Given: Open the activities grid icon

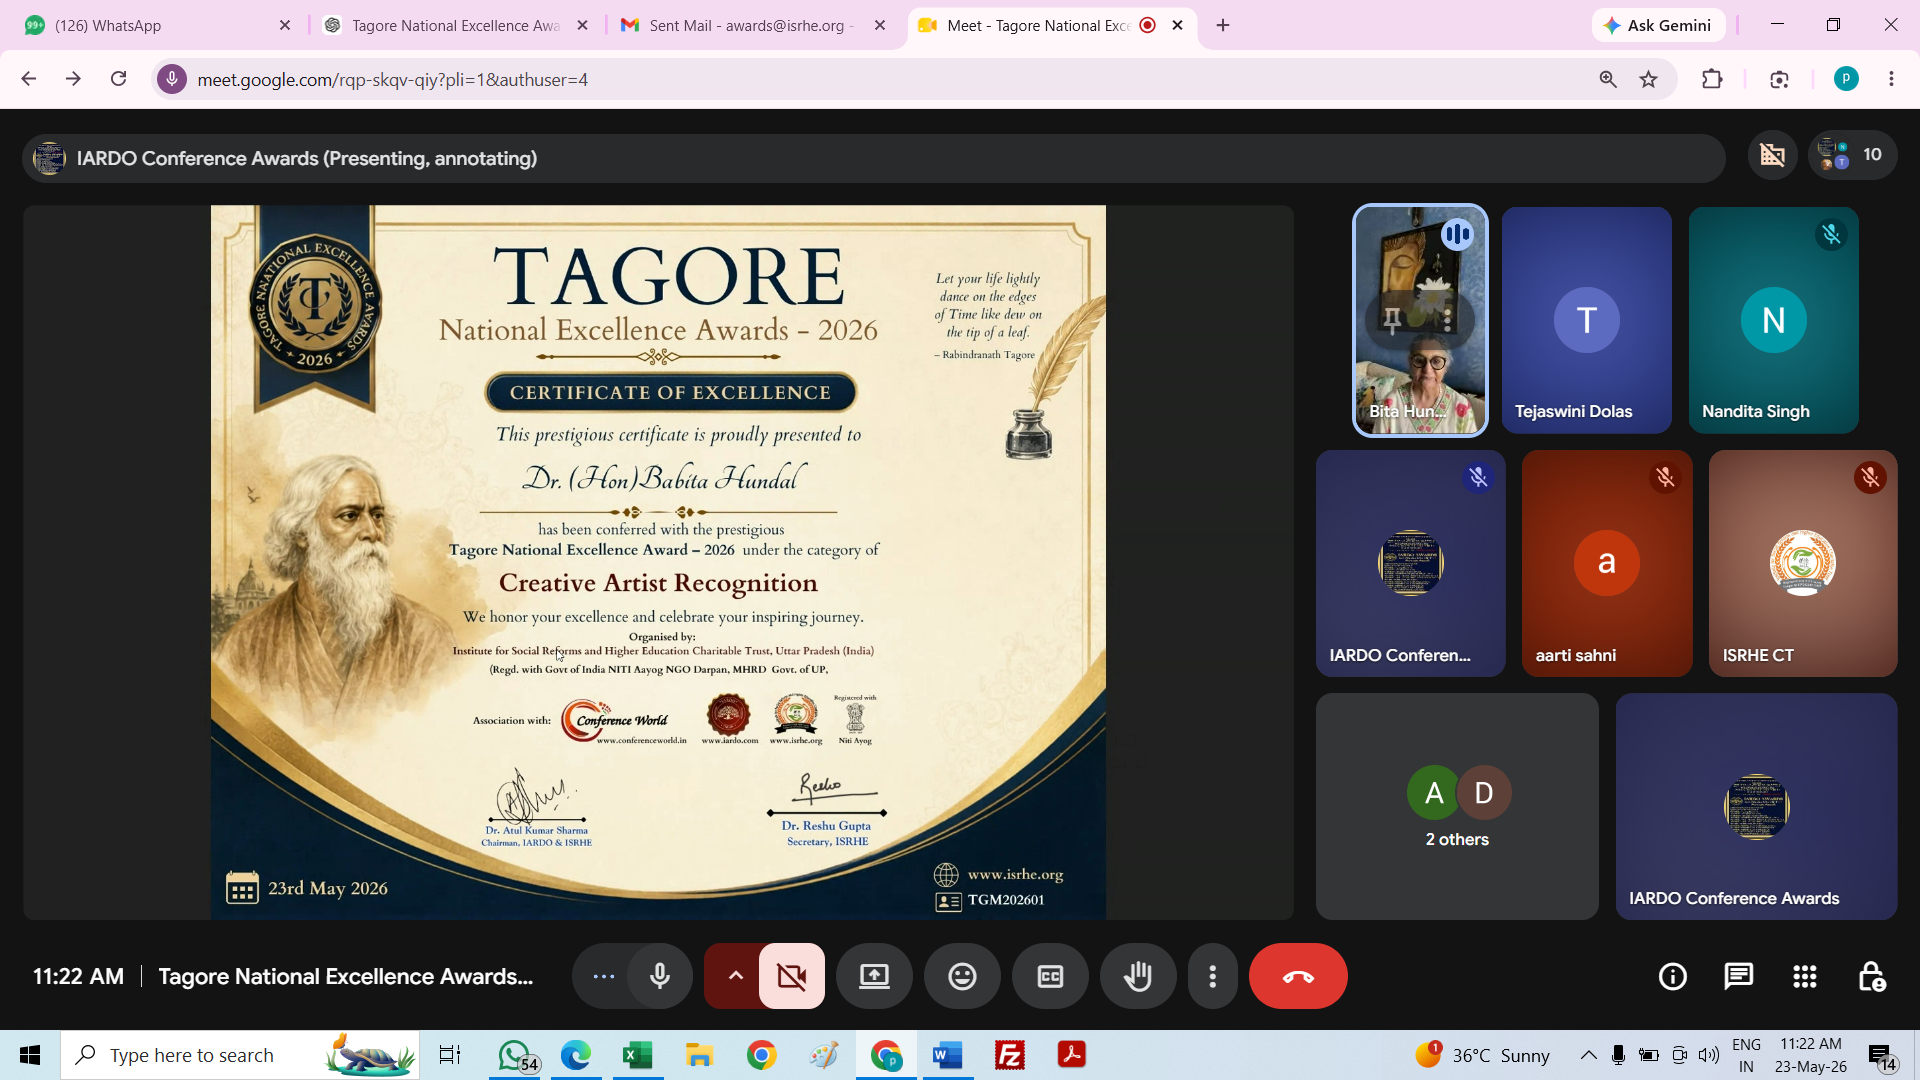Looking at the screenshot, I should pyautogui.click(x=1805, y=976).
